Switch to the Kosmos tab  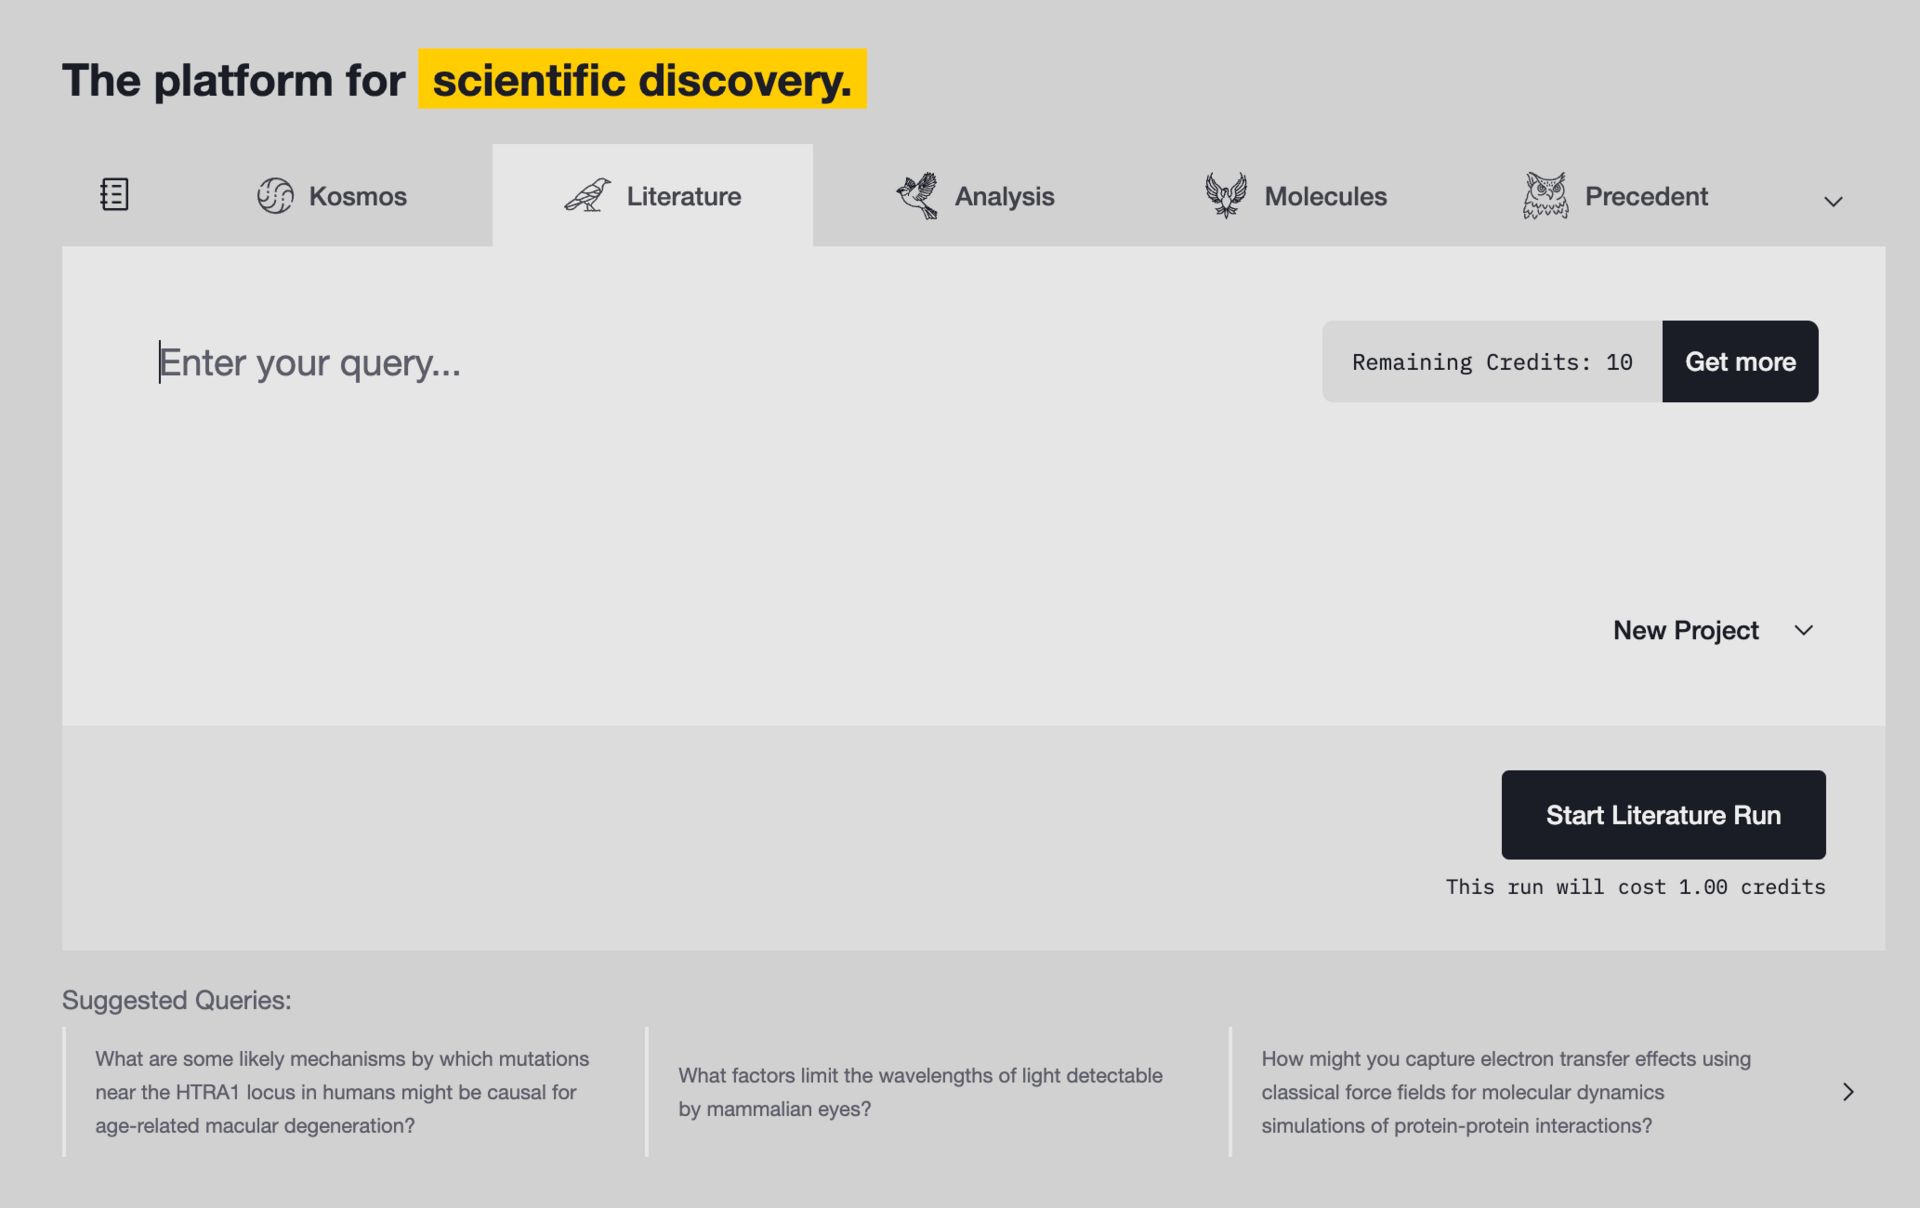(357, 196)
